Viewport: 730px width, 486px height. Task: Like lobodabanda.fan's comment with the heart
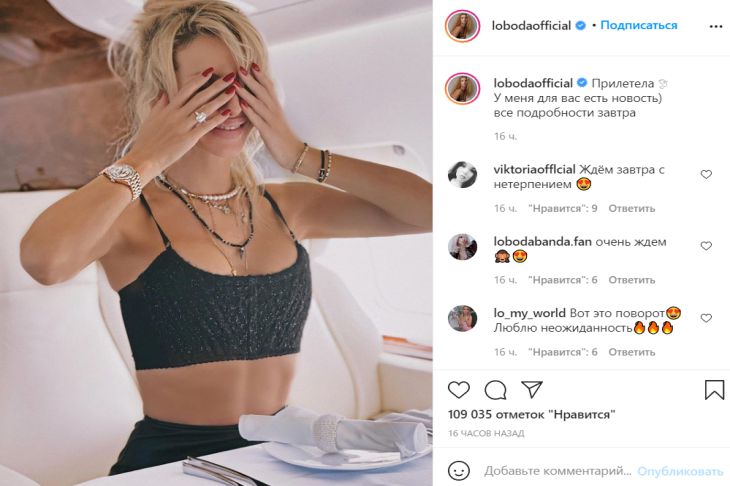(706, 246)
